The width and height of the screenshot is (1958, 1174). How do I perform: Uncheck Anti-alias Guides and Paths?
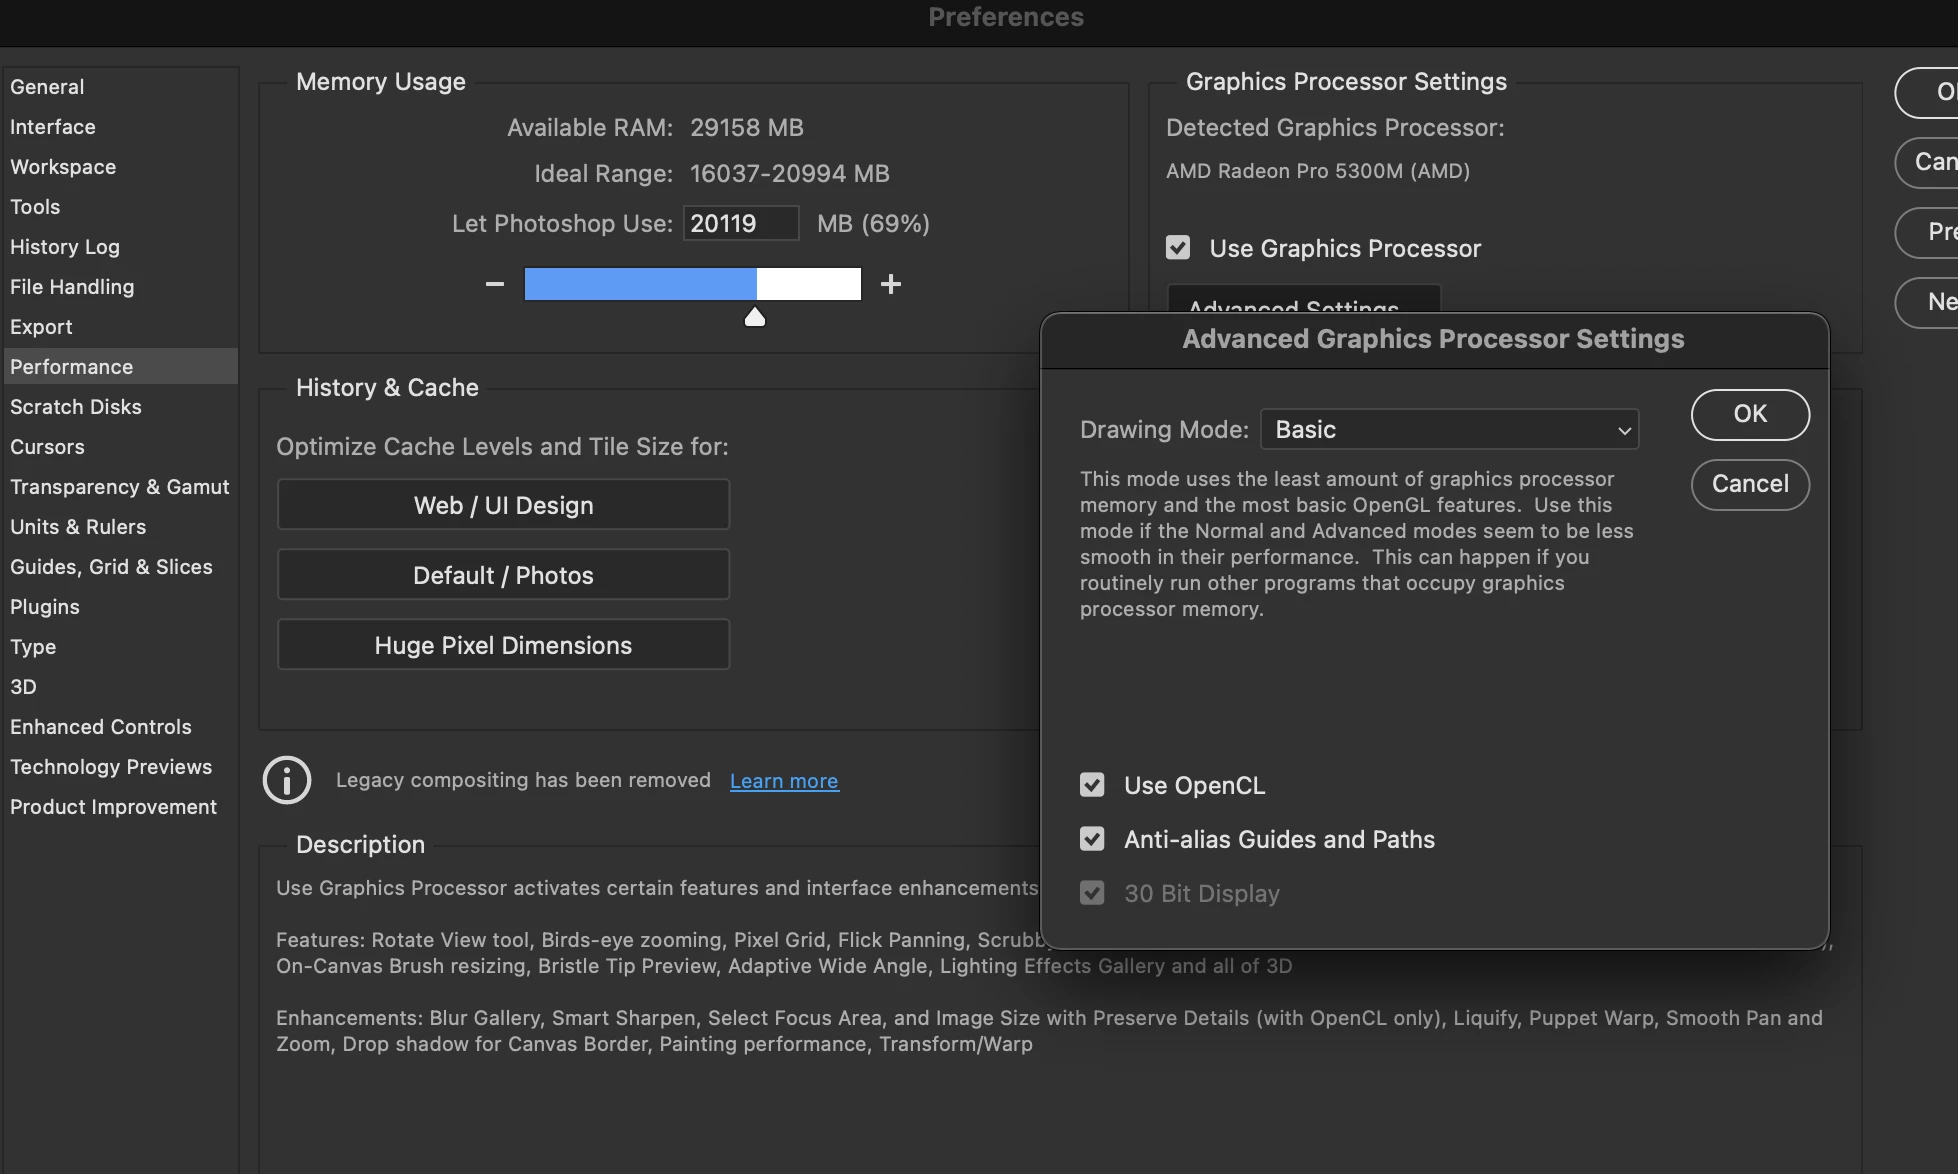point(1092,839)
